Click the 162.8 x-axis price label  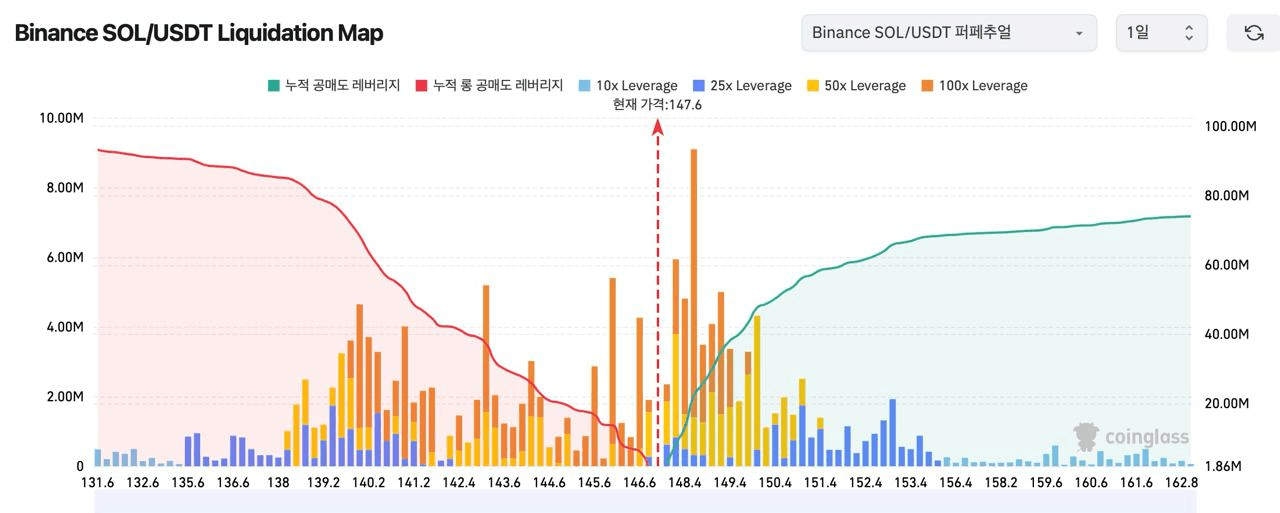1182,482
